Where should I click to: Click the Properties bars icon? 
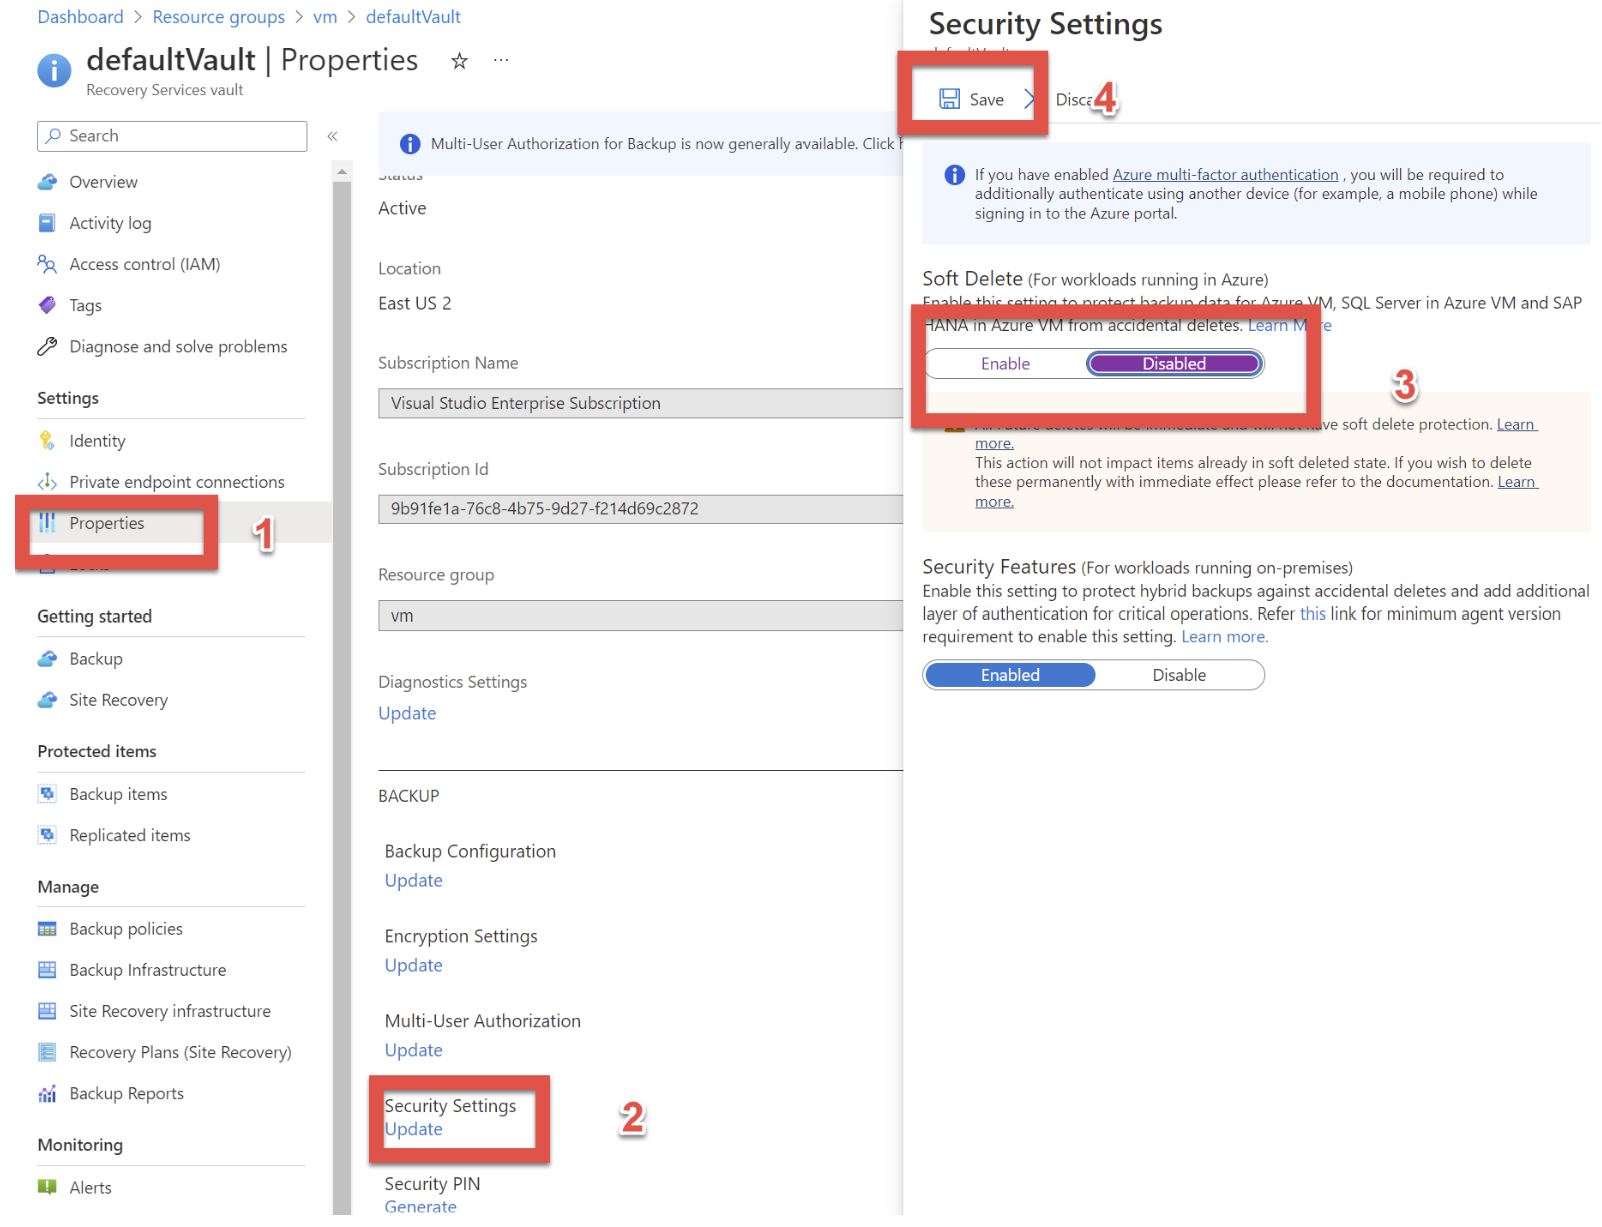[x=47, y=523]
